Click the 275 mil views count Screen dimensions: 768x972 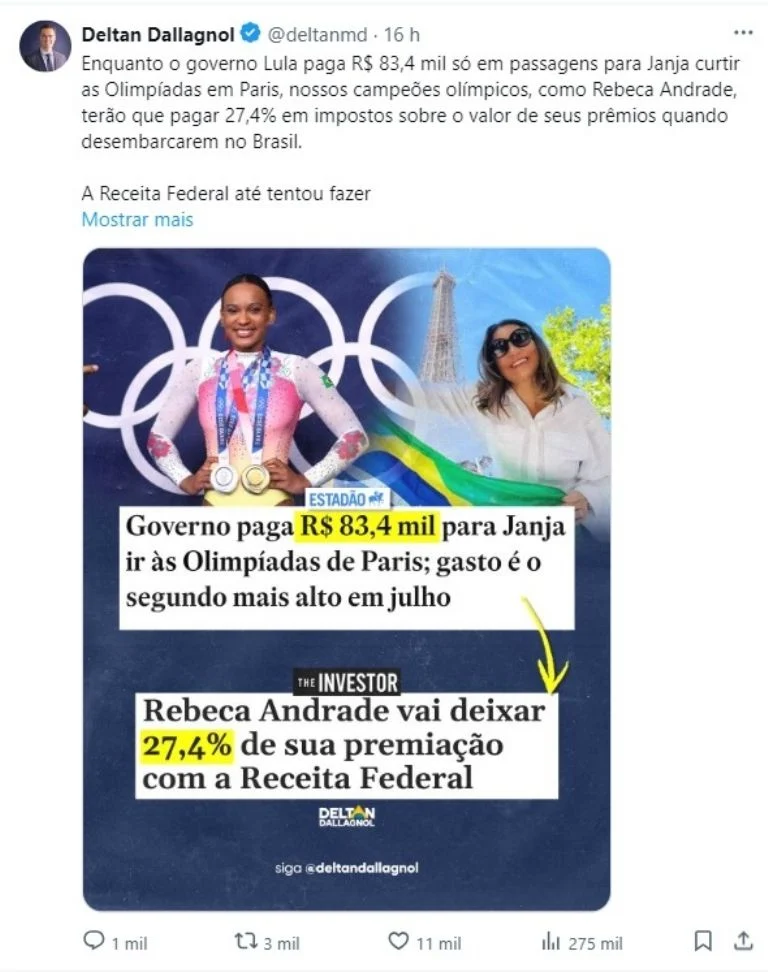[x=595, y=943]
